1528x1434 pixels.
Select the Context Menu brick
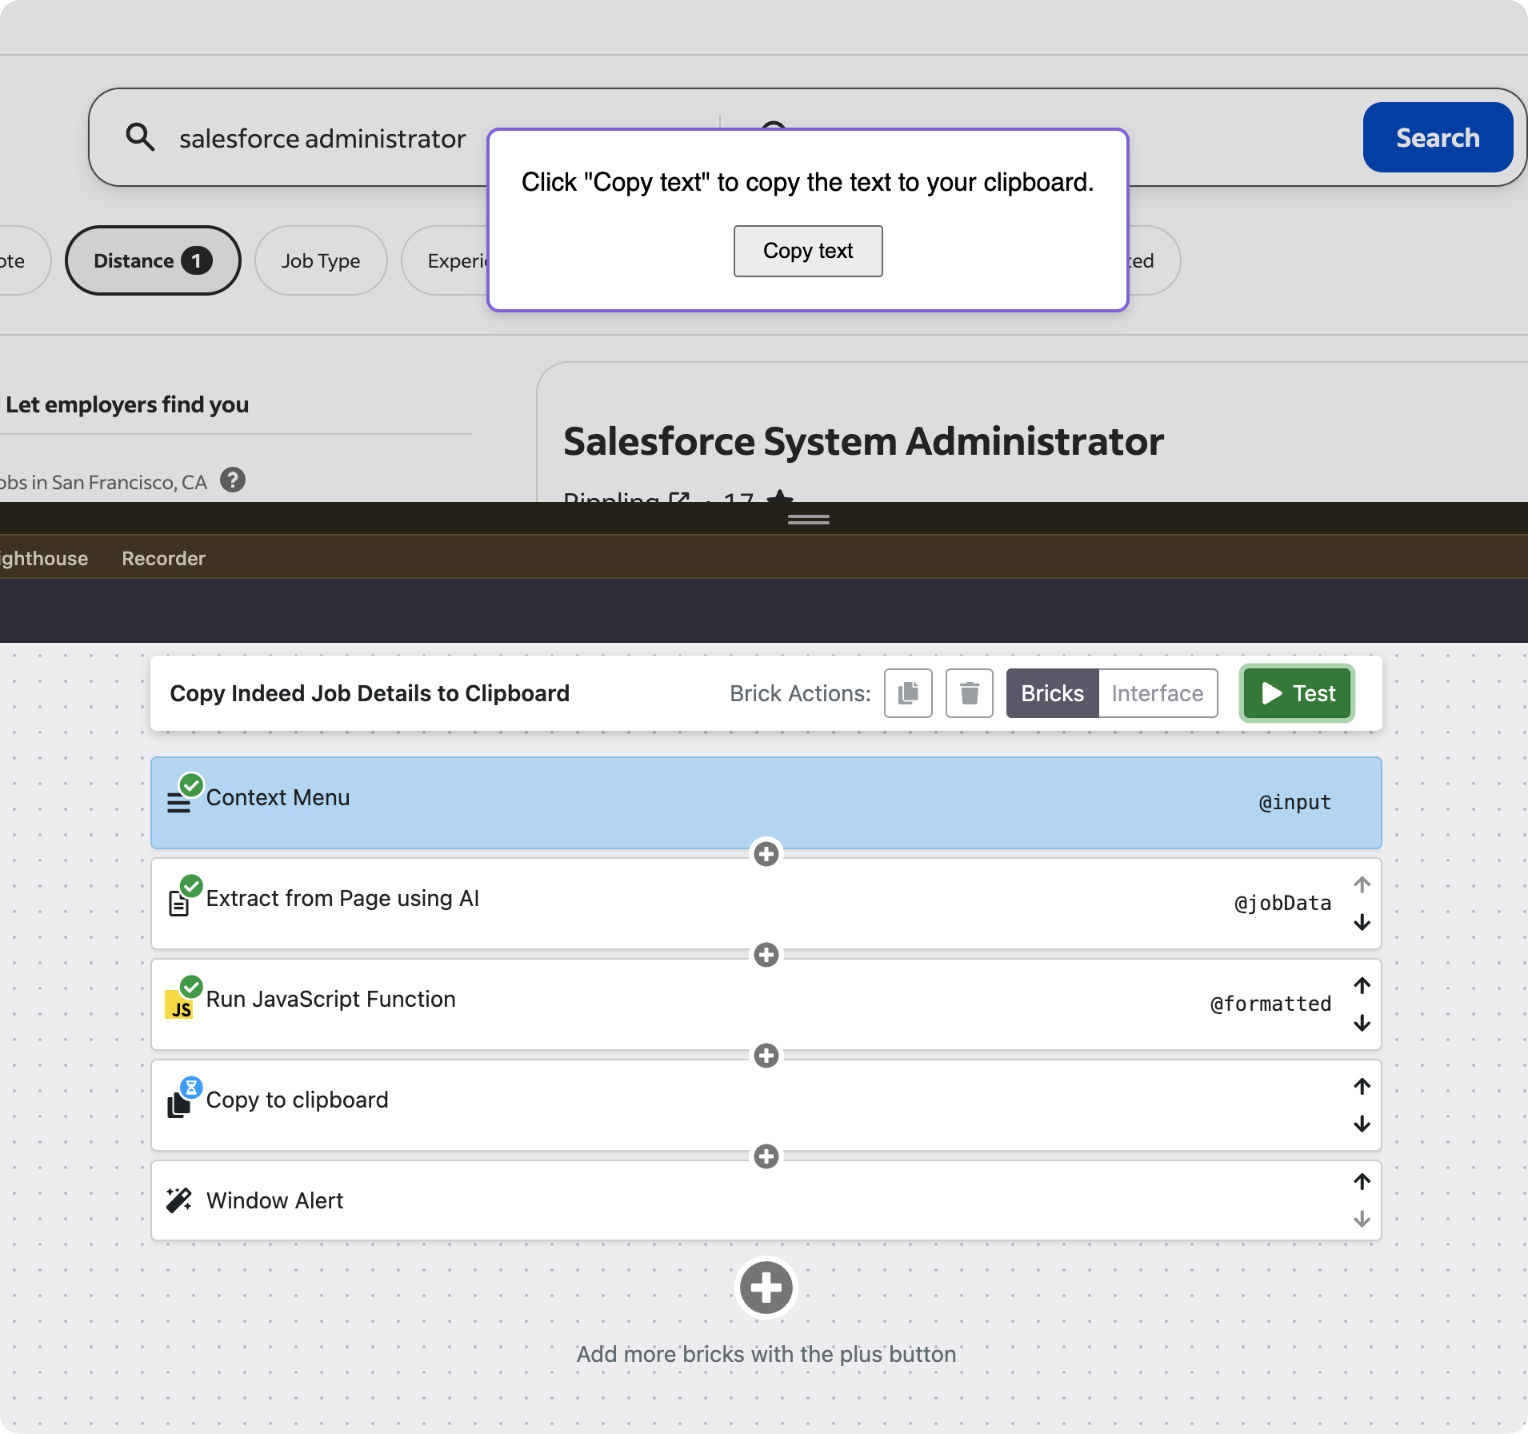pyautogui.click(x=700, y=802)
